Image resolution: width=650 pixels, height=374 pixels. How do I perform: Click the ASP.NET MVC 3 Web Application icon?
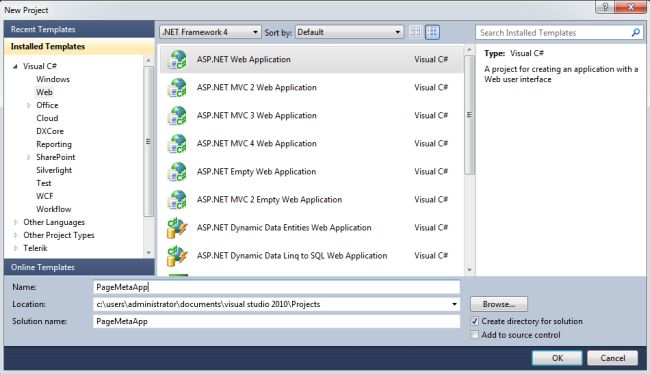tap(177, 116)
